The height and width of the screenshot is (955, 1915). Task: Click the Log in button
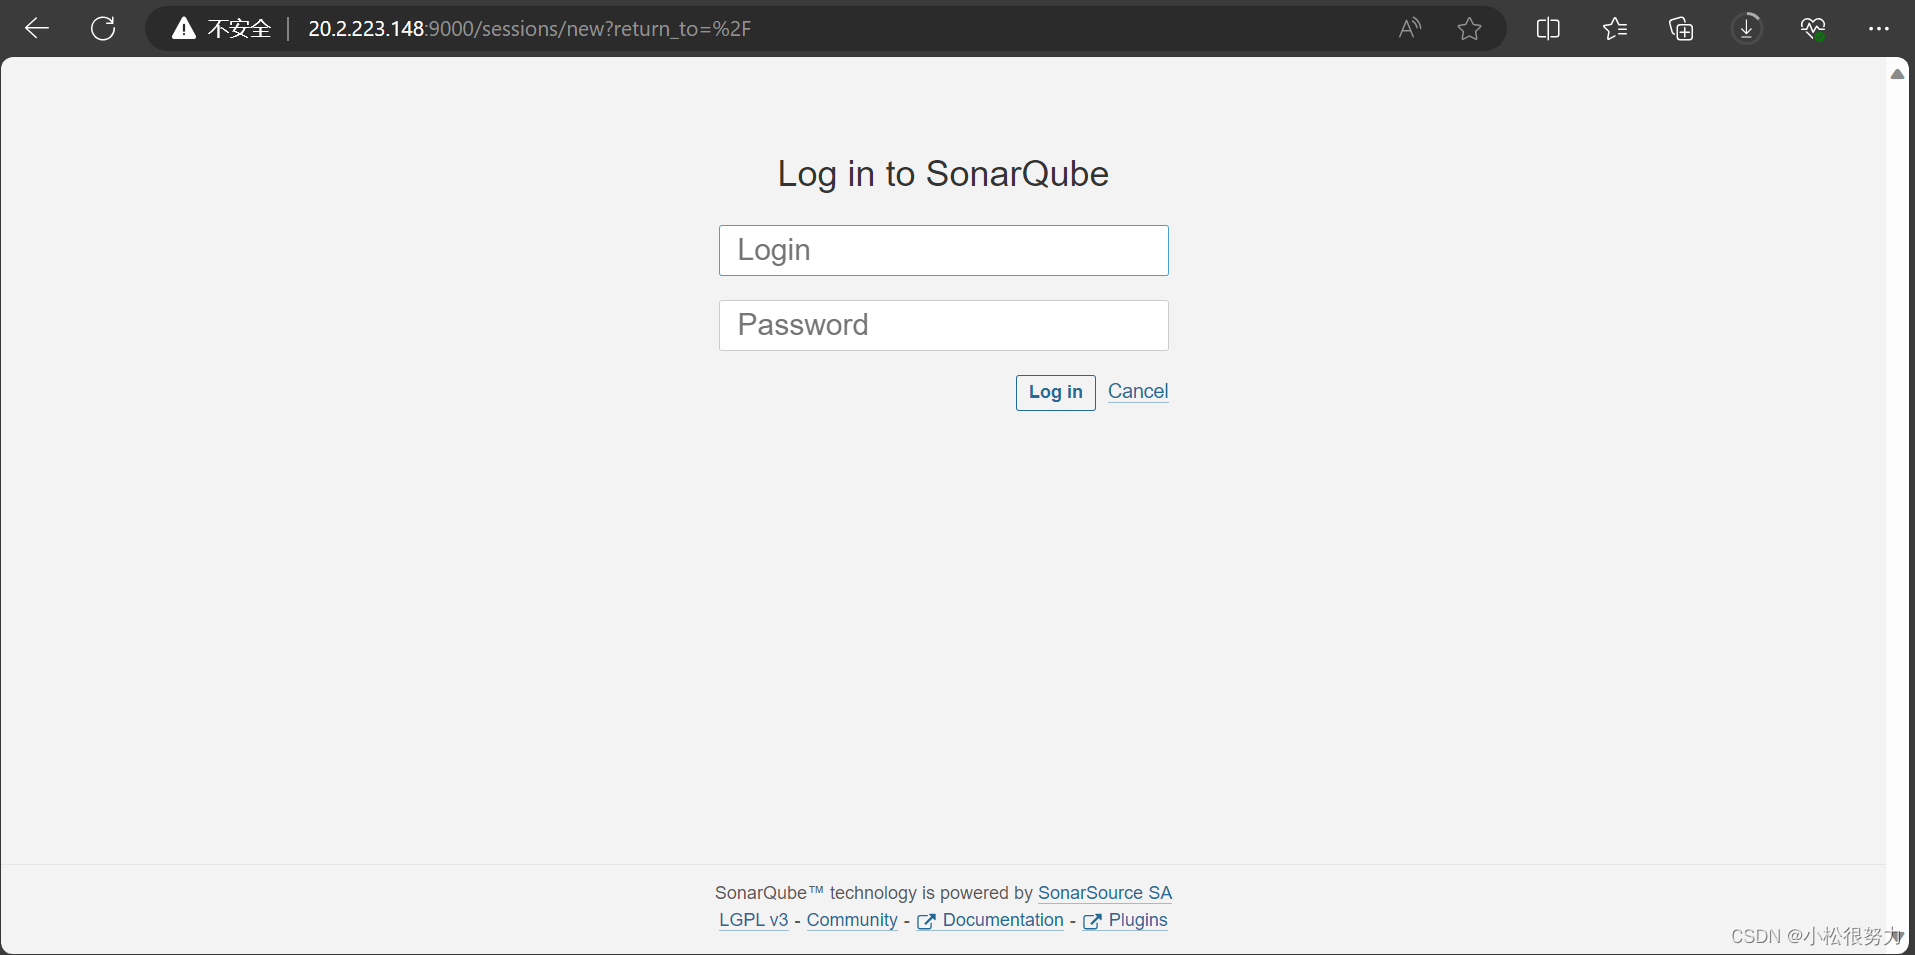(x=1055, y=392)
